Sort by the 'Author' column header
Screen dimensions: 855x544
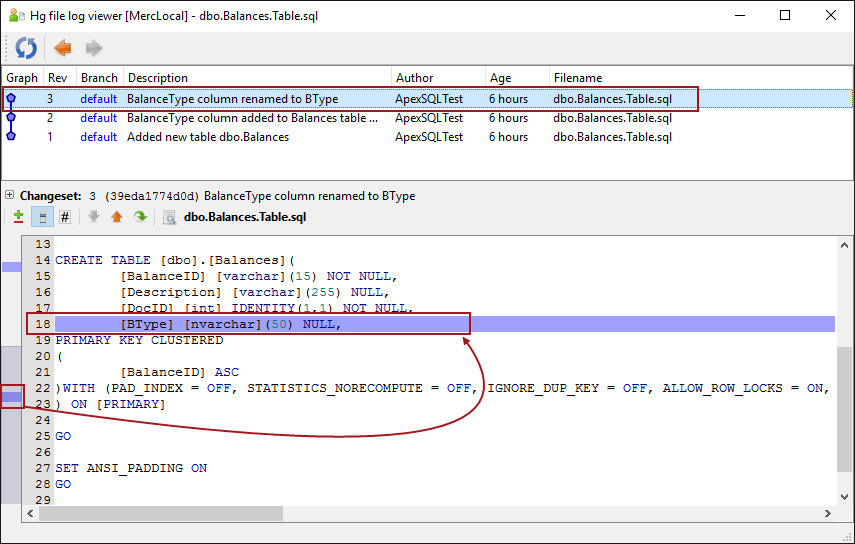pyautogui.click(x=415, y=78)
